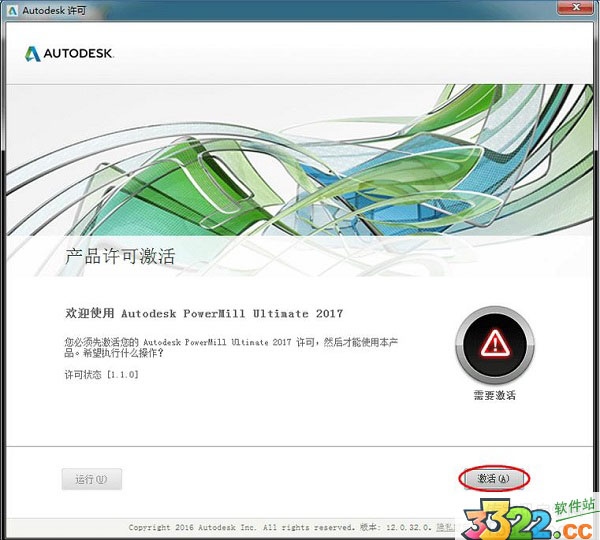Click the Autodesk icon in the title bar
Viewport: 600px width, 540px height.
[x=13, y=10]
